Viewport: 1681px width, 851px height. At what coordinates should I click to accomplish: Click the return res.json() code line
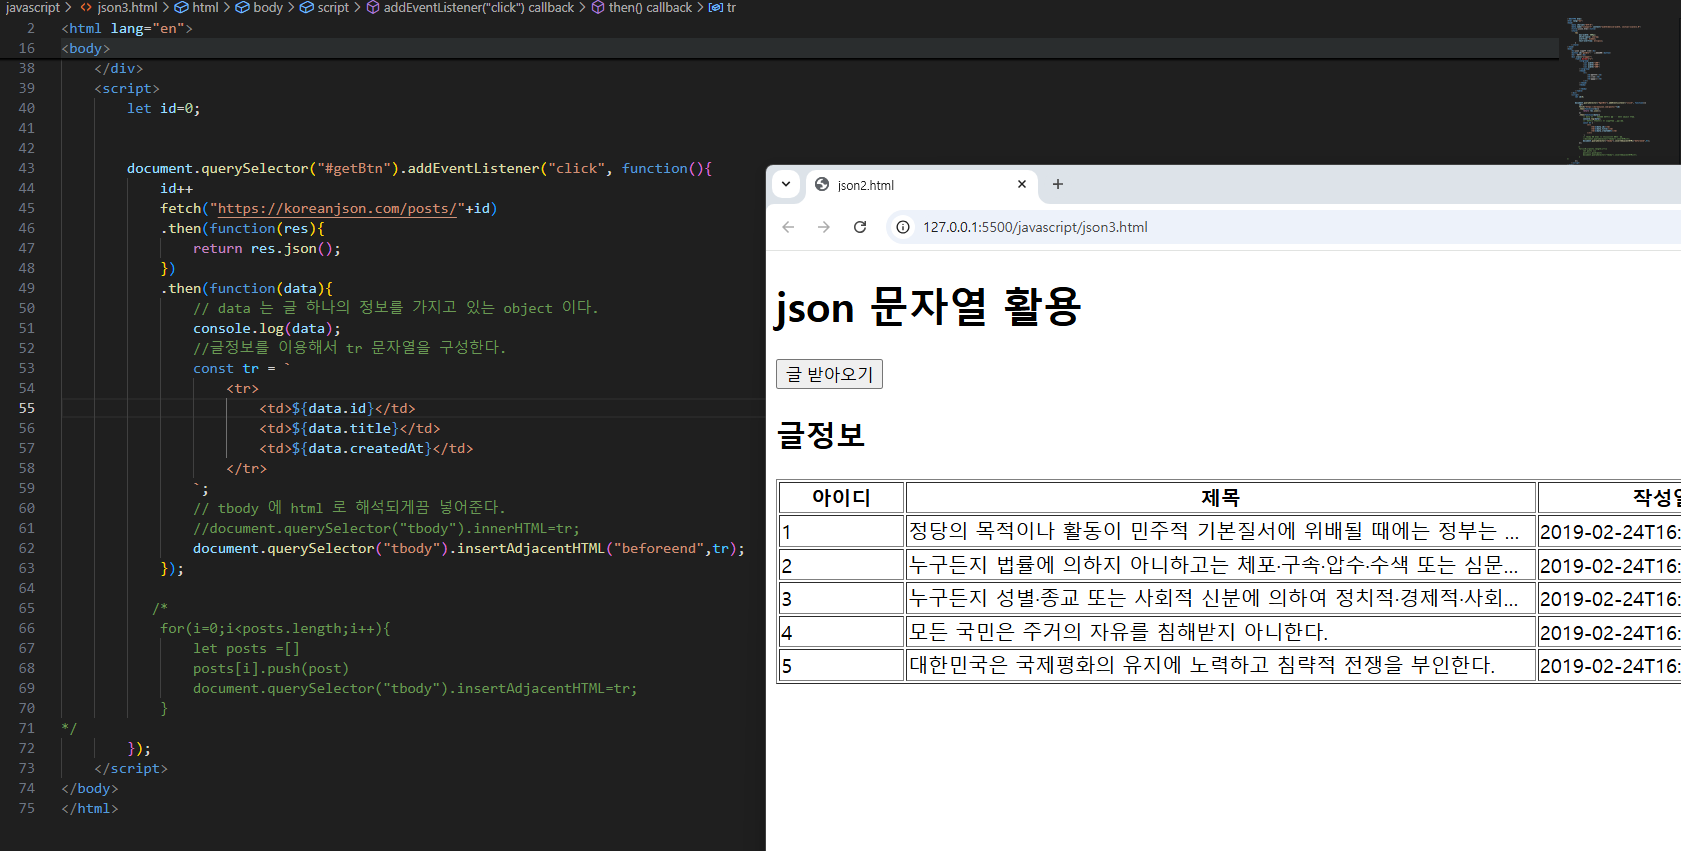pos(267,248)
